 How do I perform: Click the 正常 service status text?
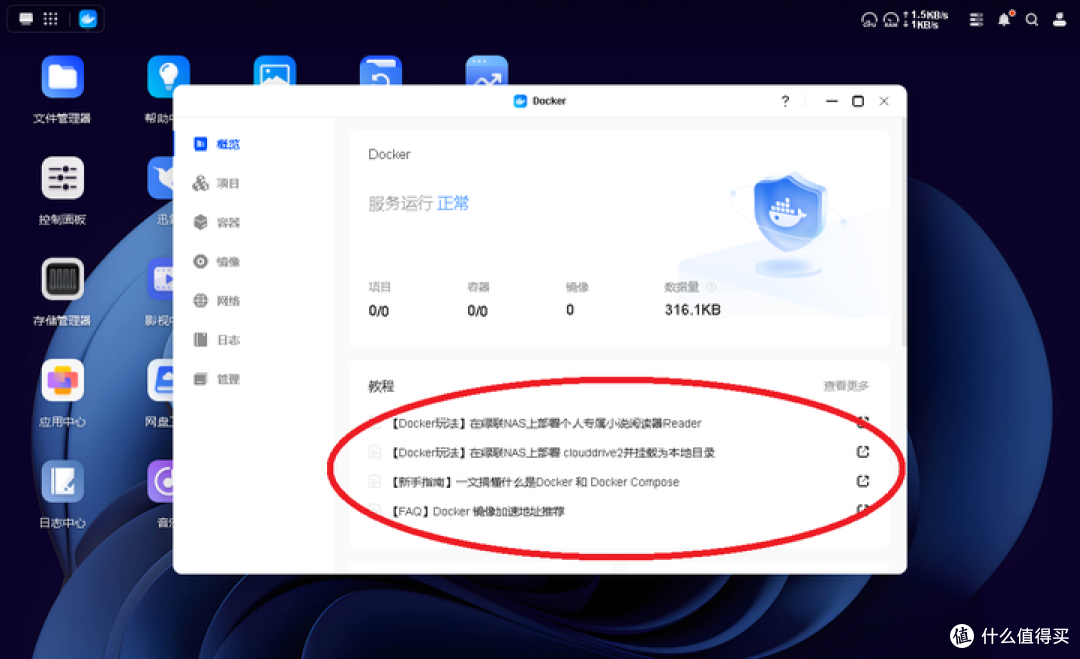[453, 203]
